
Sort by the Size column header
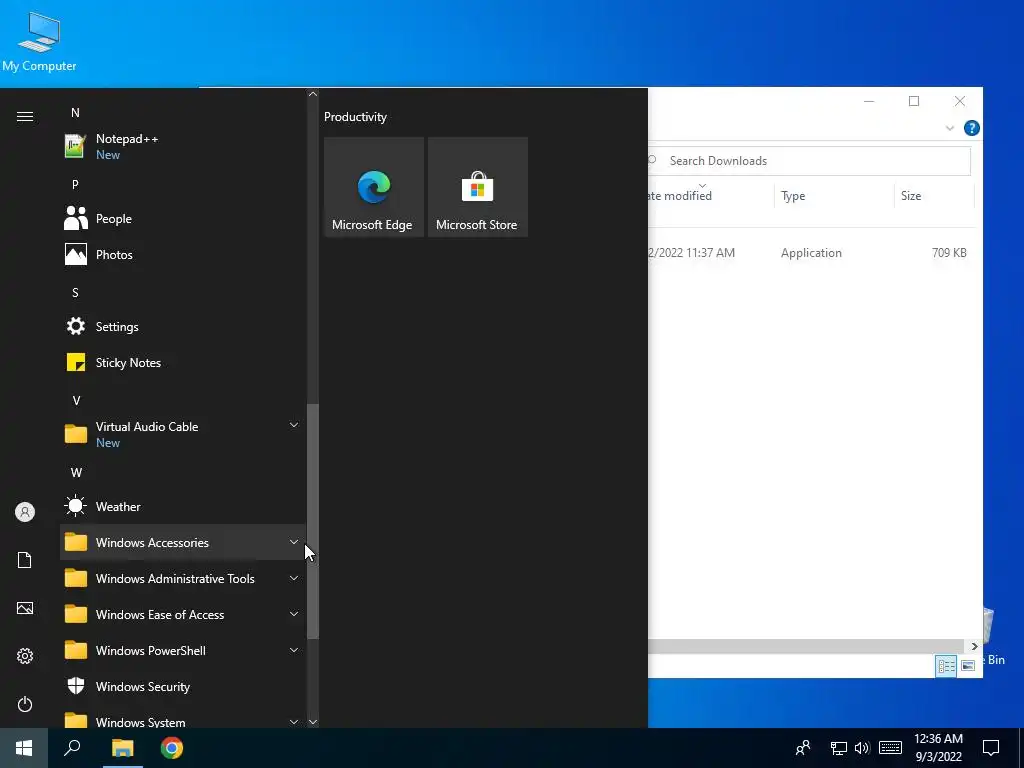pos(934,196)
